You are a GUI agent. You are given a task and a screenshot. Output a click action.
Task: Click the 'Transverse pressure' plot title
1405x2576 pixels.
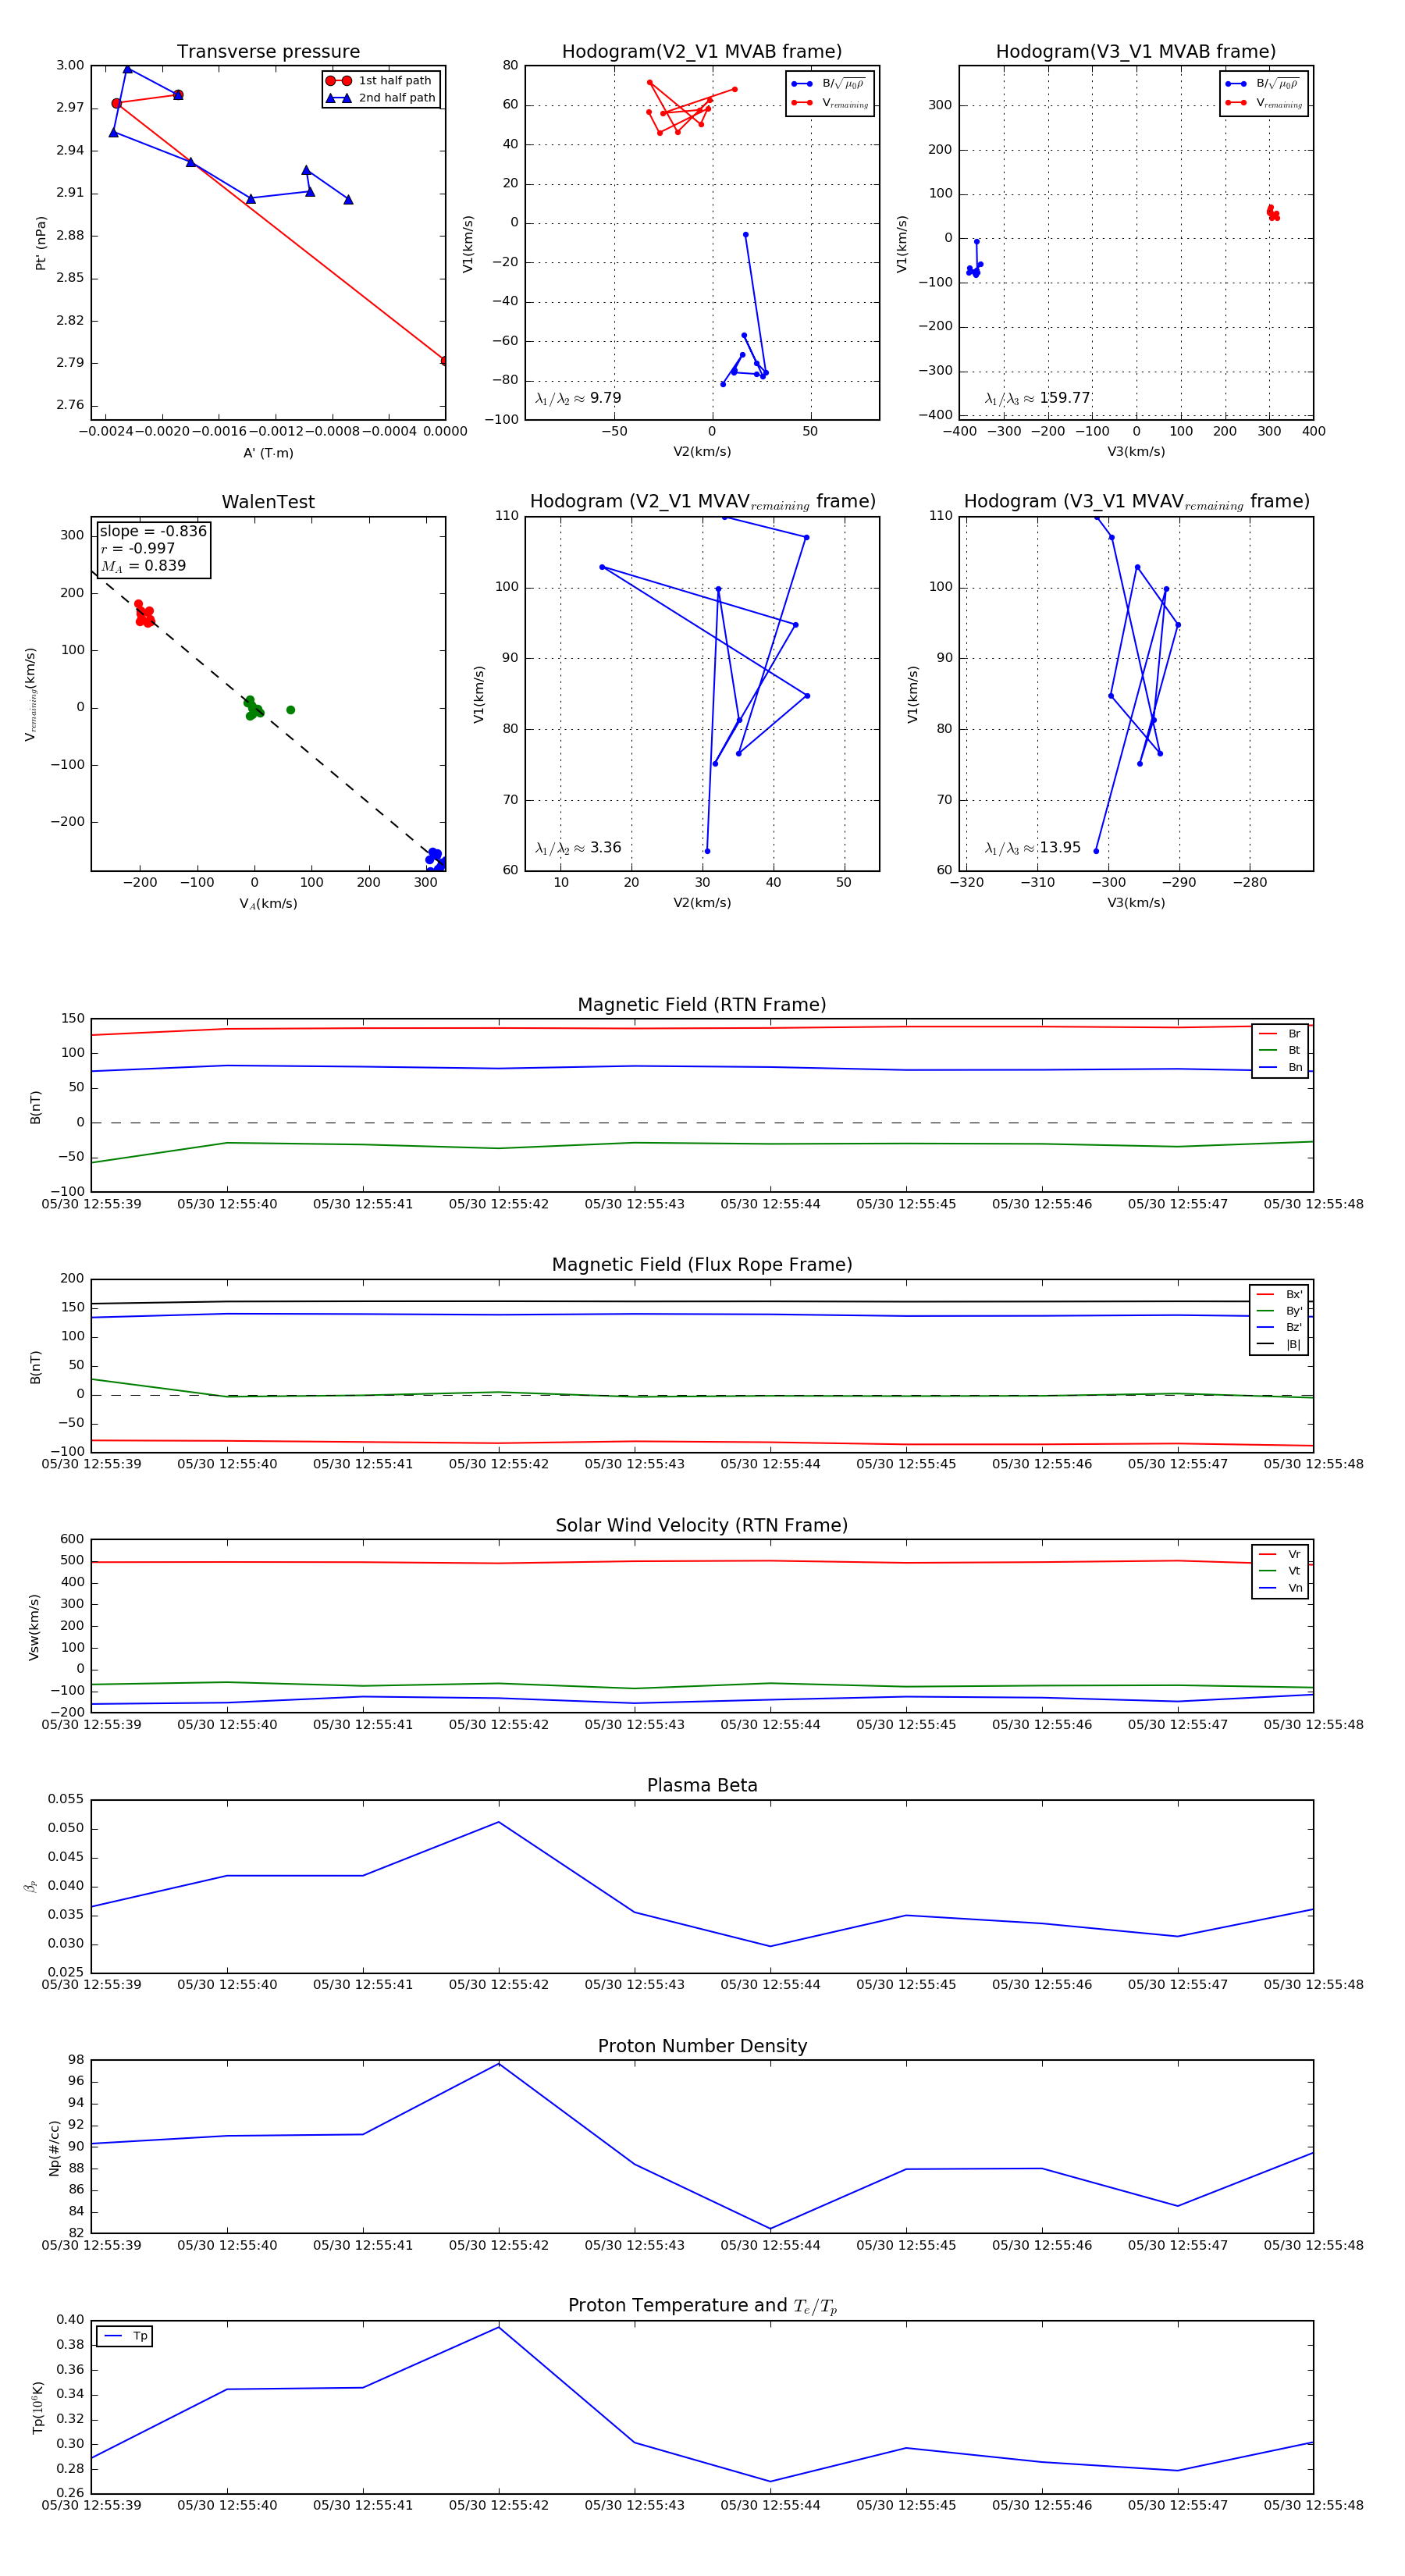[x=268, y=52]
